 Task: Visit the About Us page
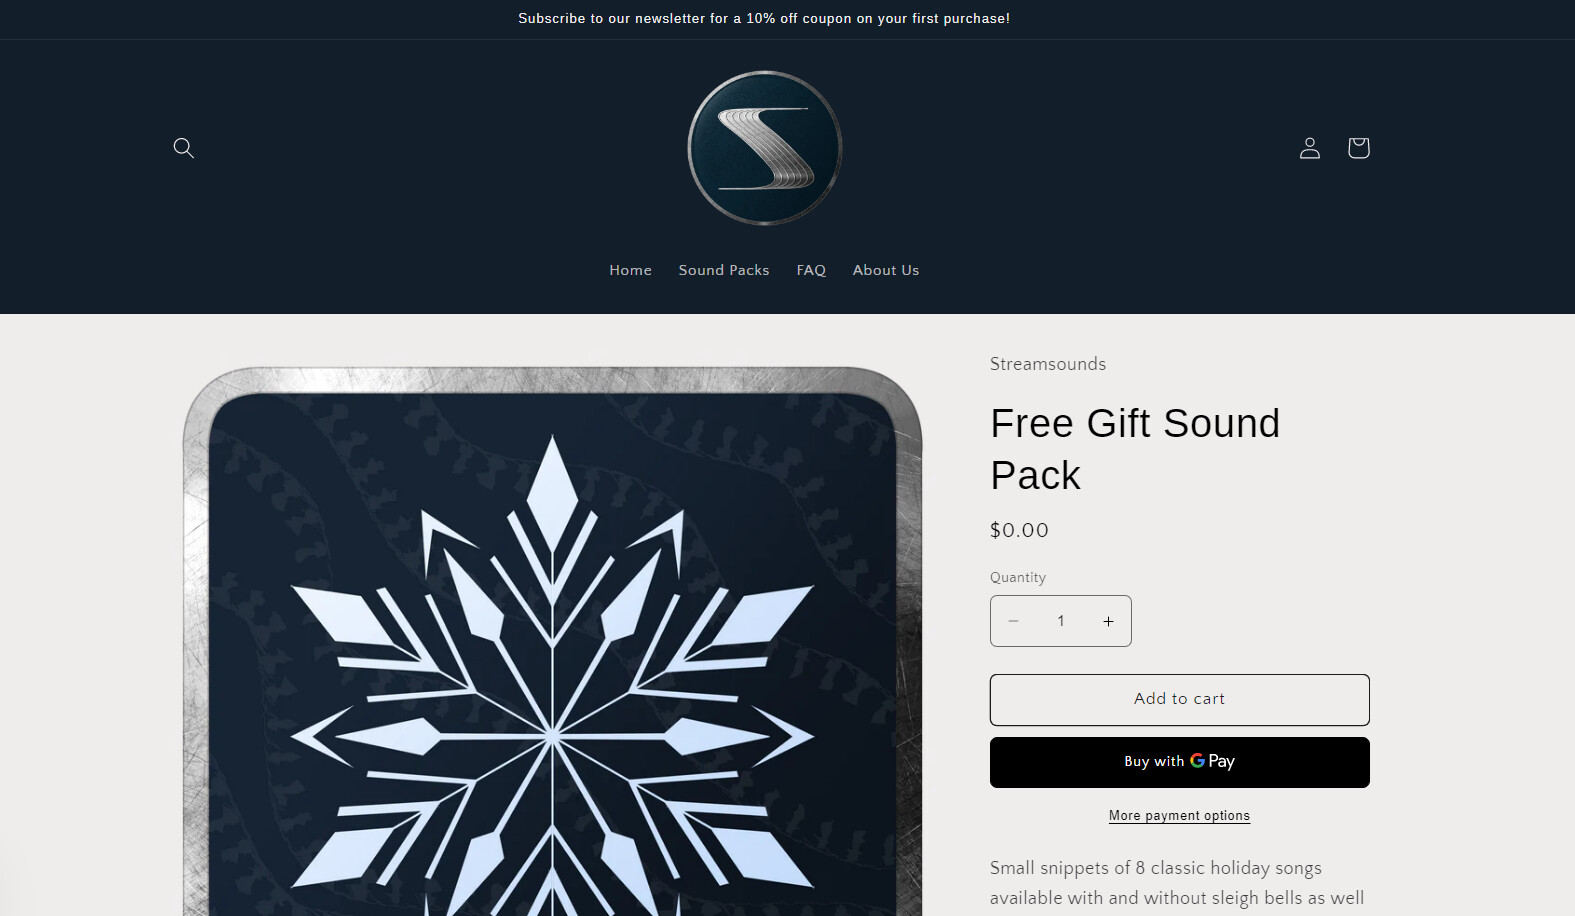(x=886, y=270)
